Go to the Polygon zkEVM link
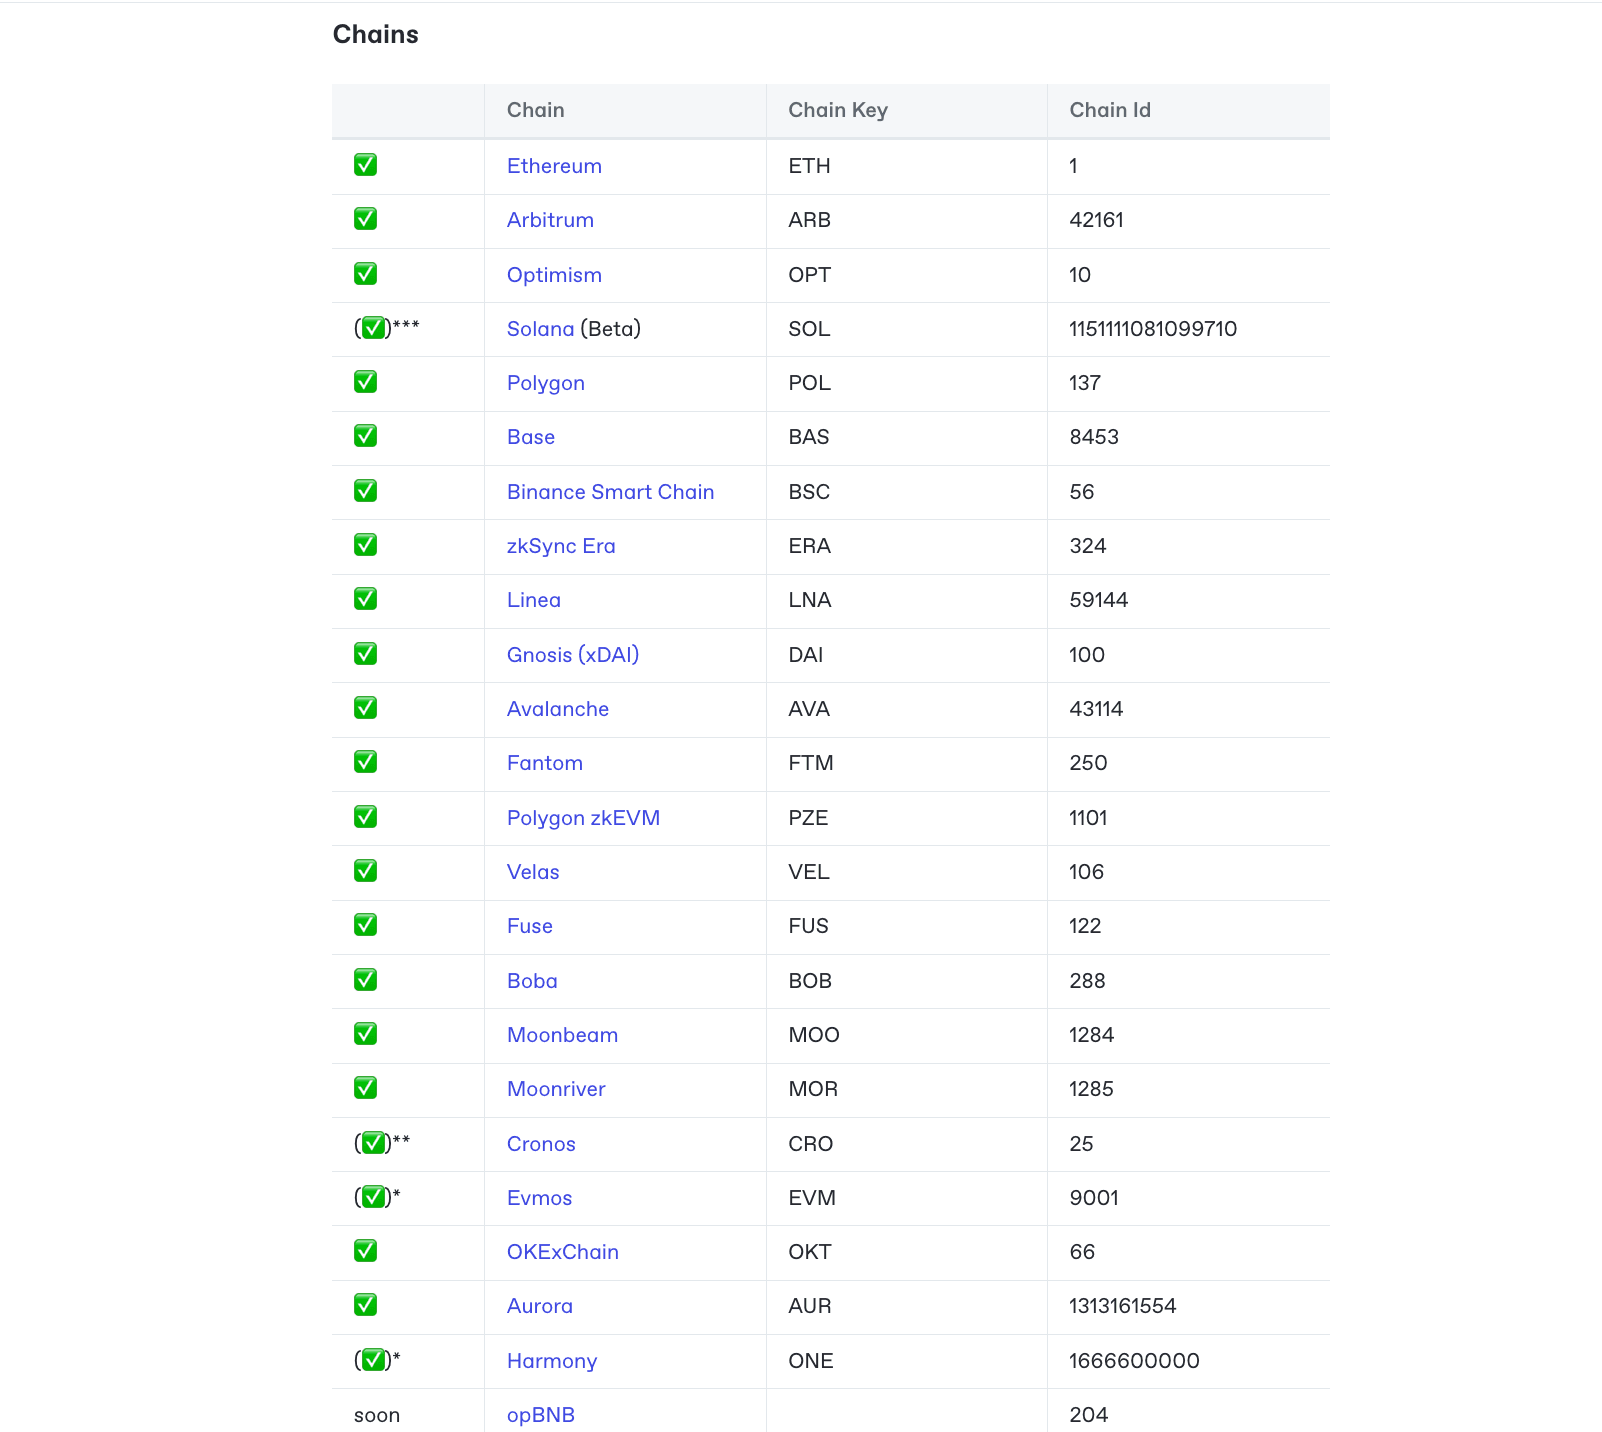The width and height of the screenshot is (1602, 1432). [x=583, y=818]
